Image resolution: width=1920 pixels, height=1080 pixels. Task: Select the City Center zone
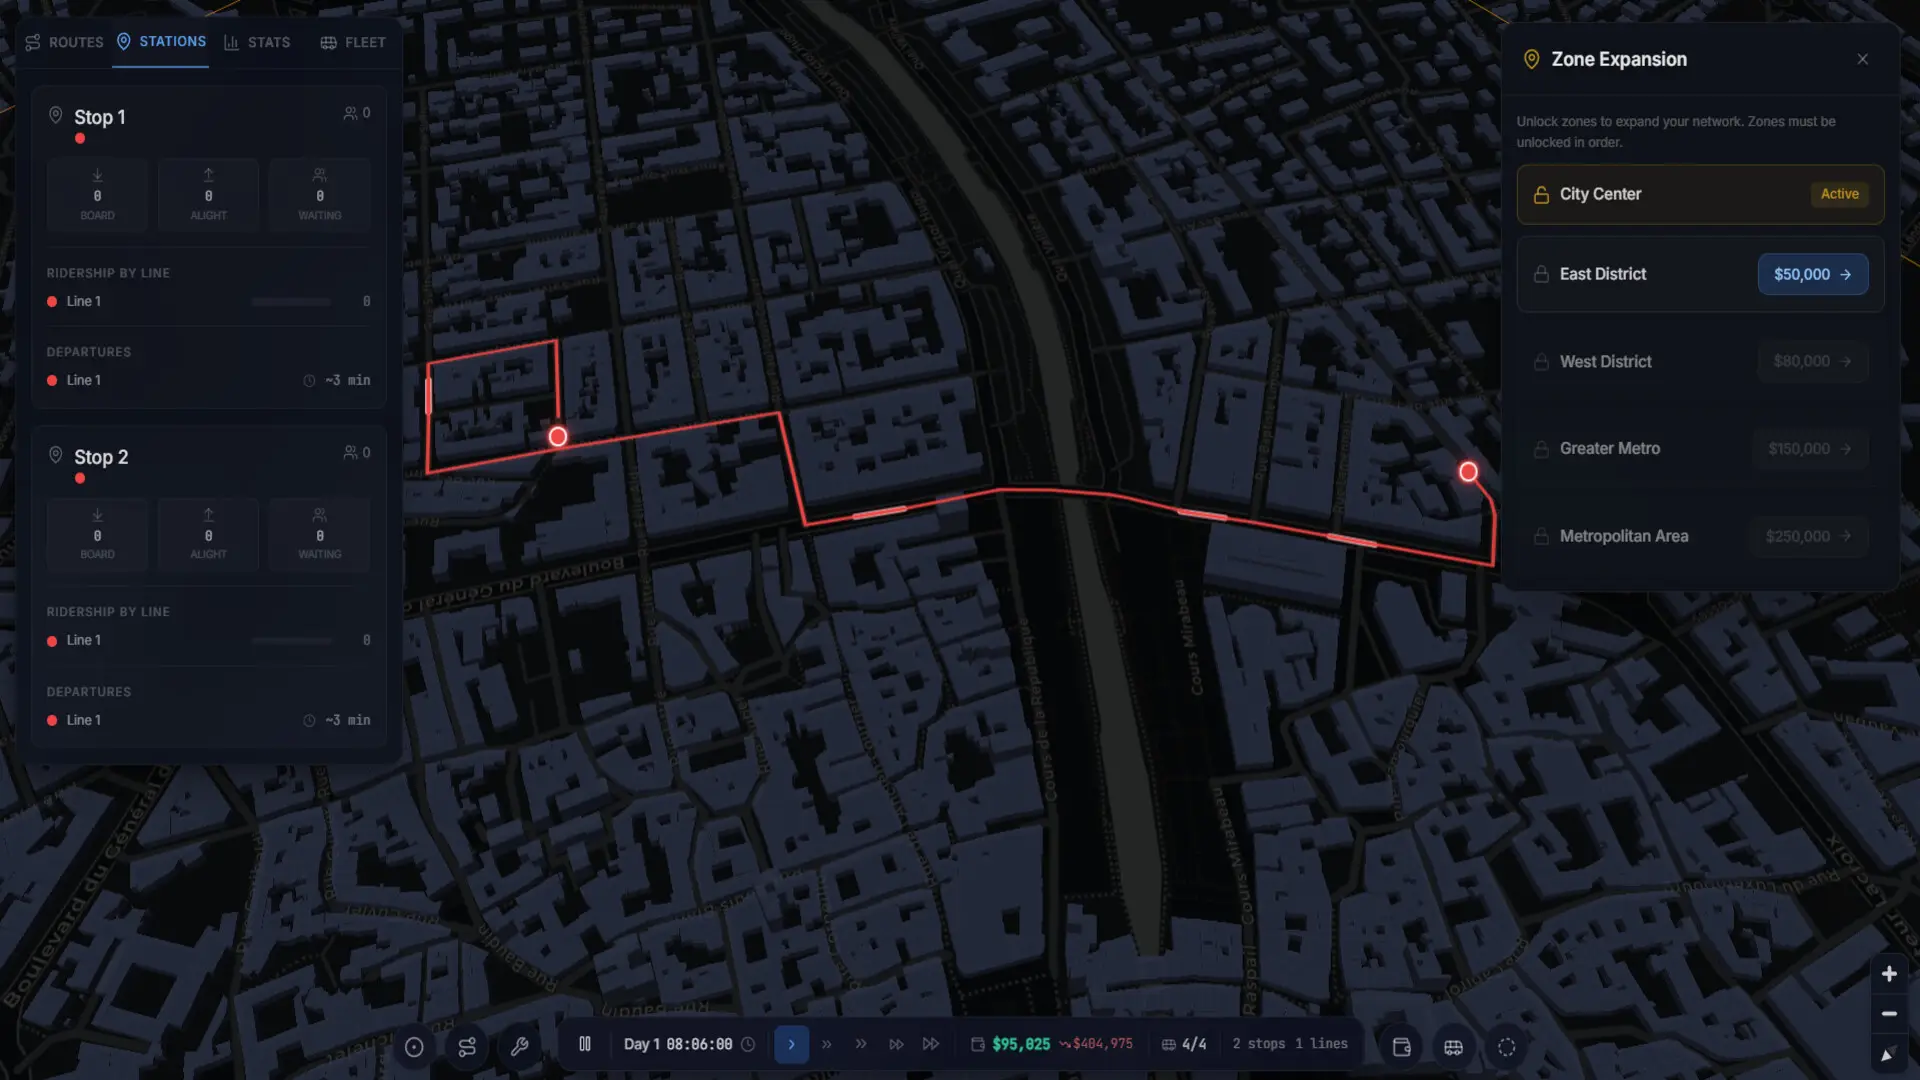pos(1700,194)
